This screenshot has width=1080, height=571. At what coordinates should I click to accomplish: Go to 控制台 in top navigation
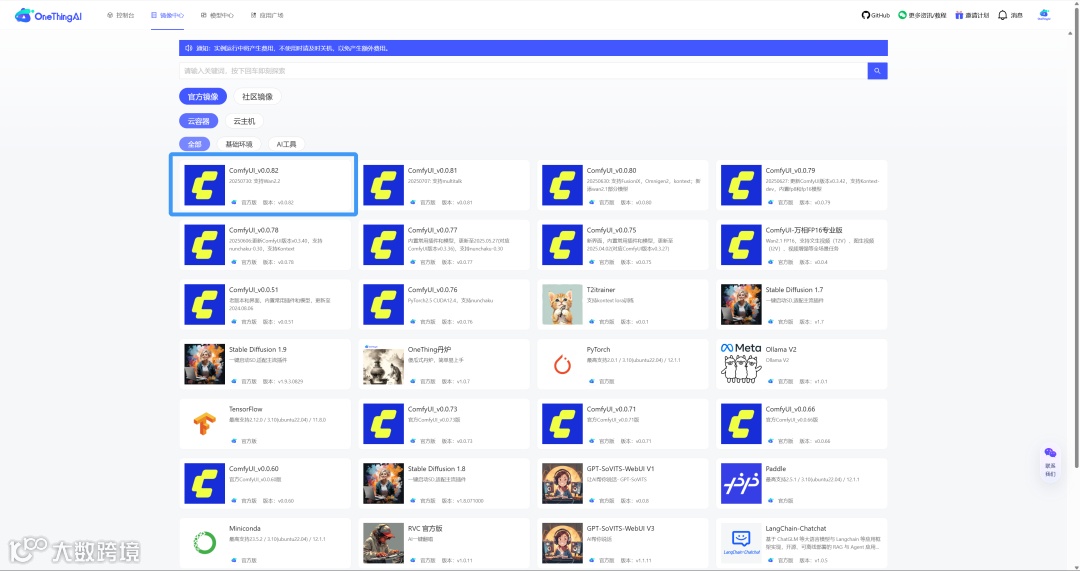point(121,15)
